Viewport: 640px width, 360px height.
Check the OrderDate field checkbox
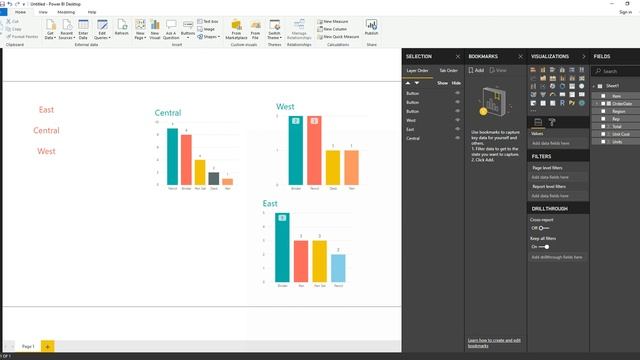603,104
